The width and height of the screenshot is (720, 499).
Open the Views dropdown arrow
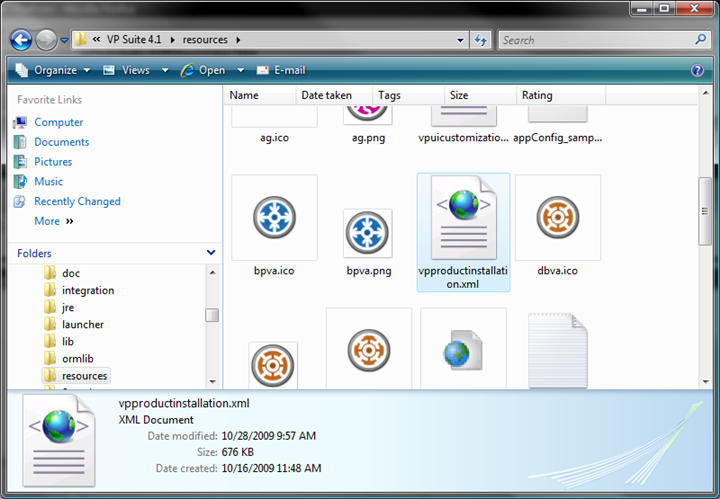pos(165,71)
